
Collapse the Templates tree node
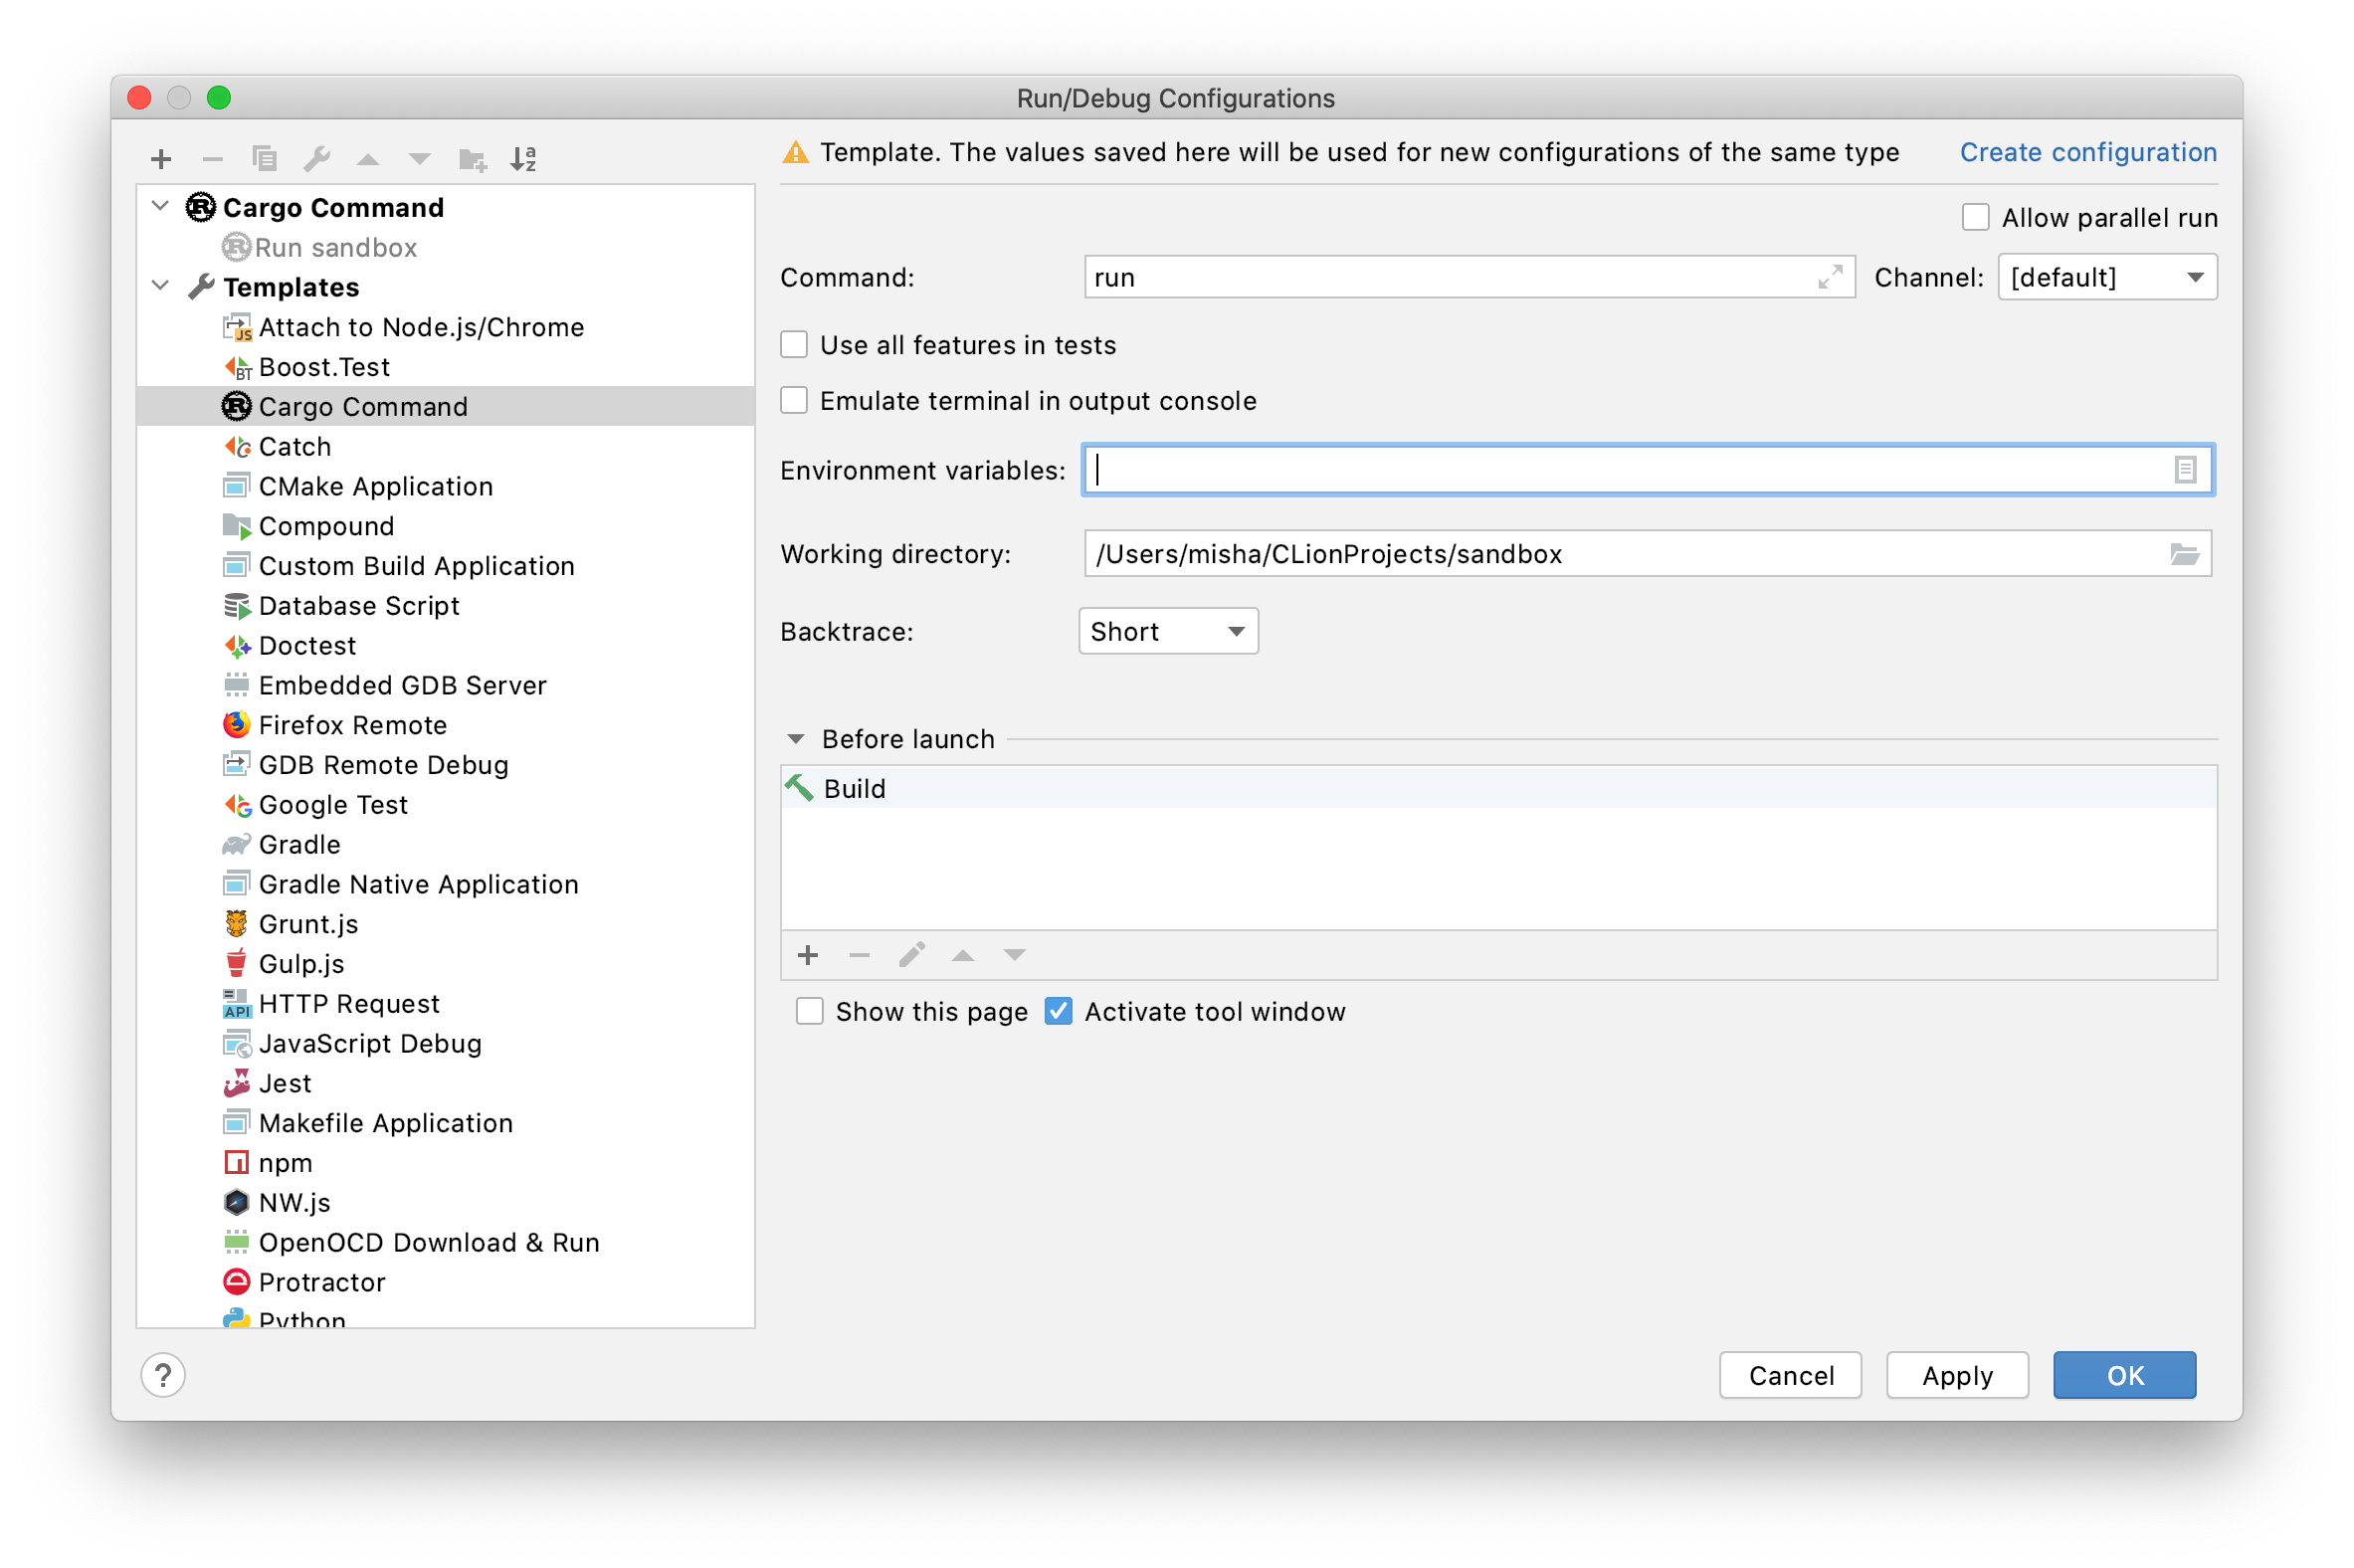pos(161,286)
